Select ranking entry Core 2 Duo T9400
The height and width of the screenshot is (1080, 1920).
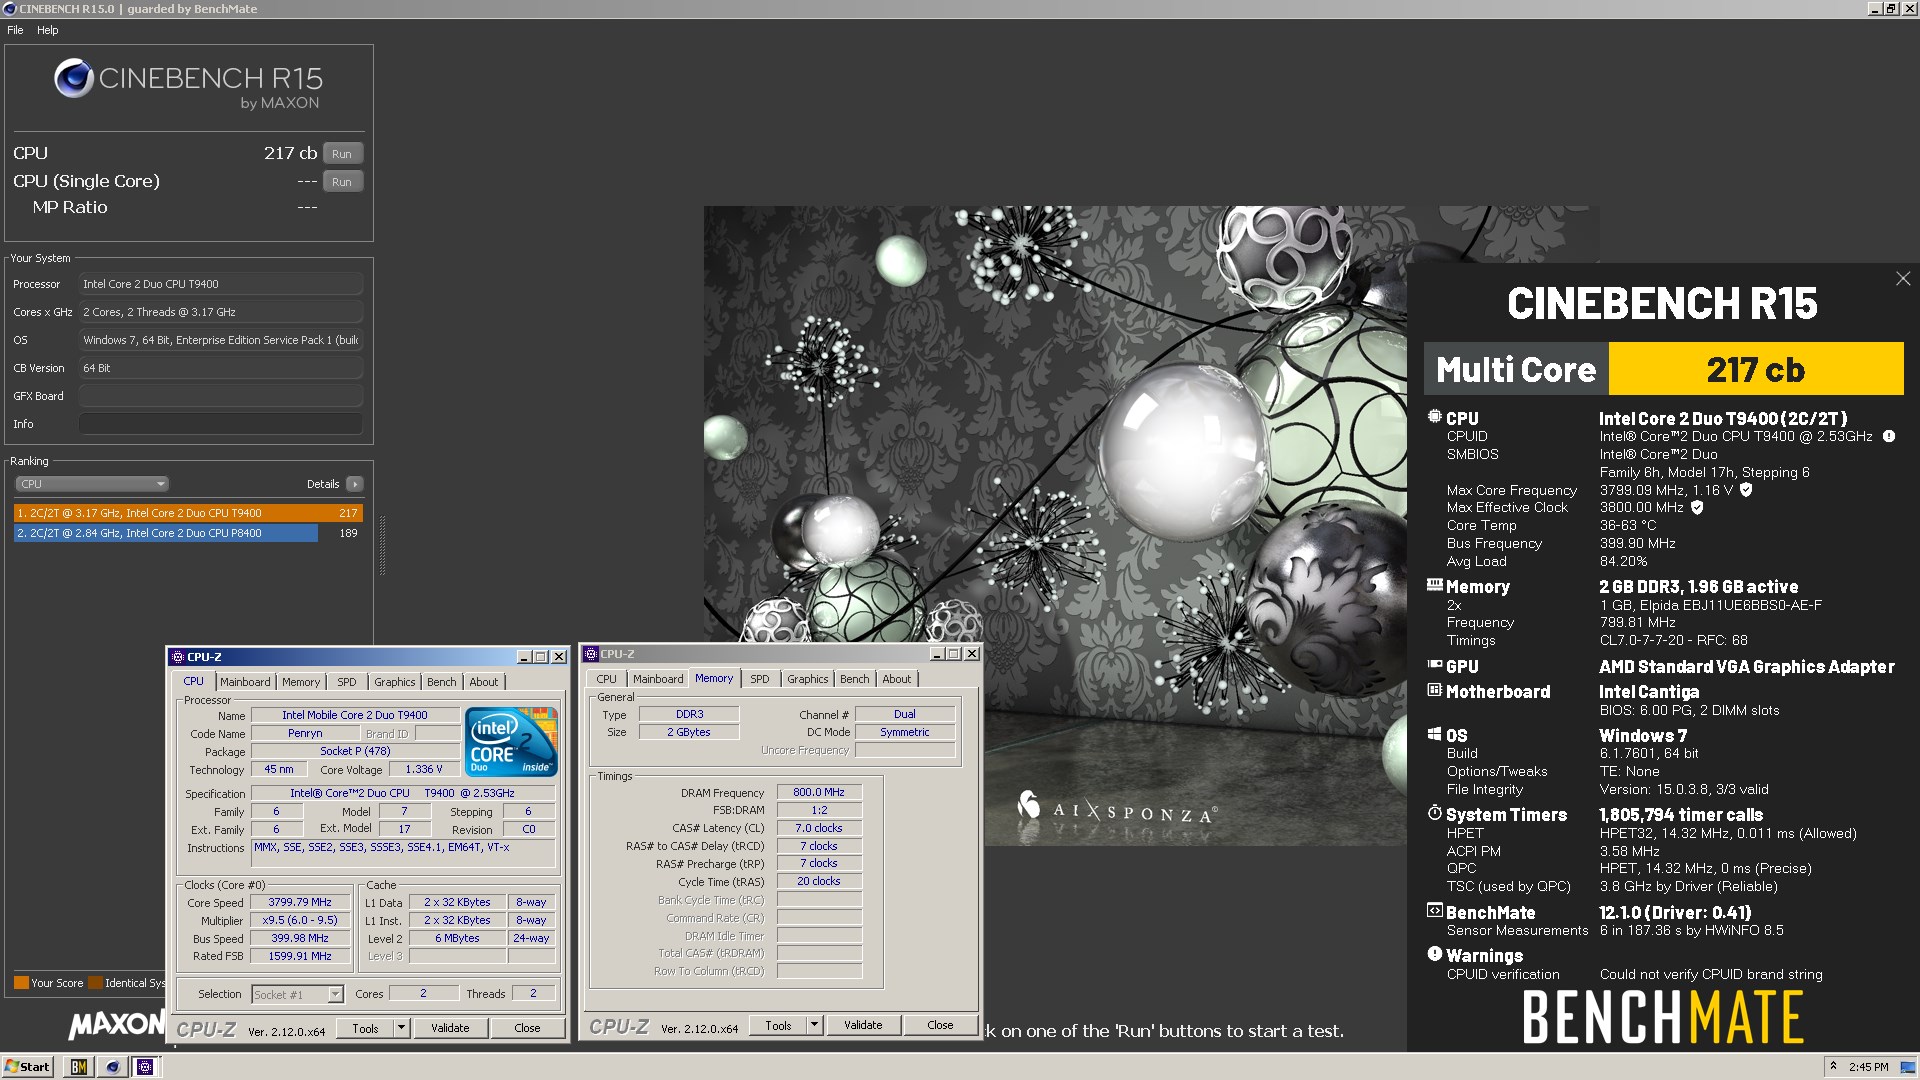188,513
